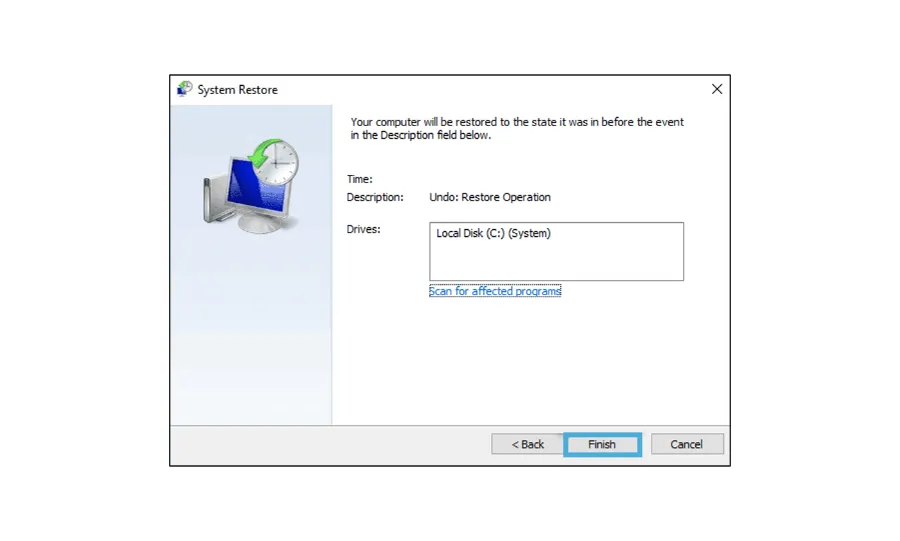Click the Drives: label
This screenshot has width=900, height=541.
point(363,229)
